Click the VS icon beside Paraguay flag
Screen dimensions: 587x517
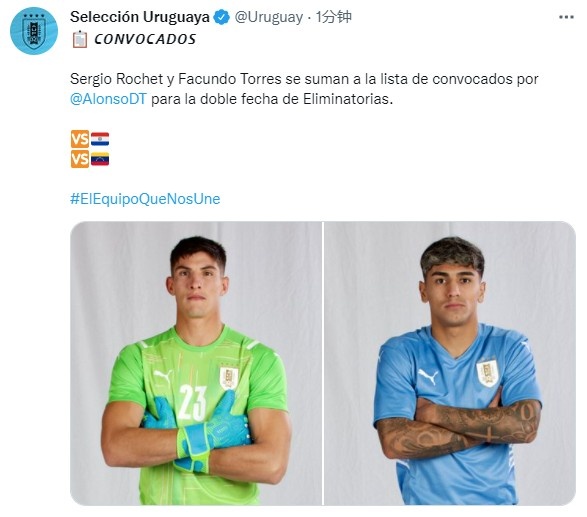click(80, 139)
